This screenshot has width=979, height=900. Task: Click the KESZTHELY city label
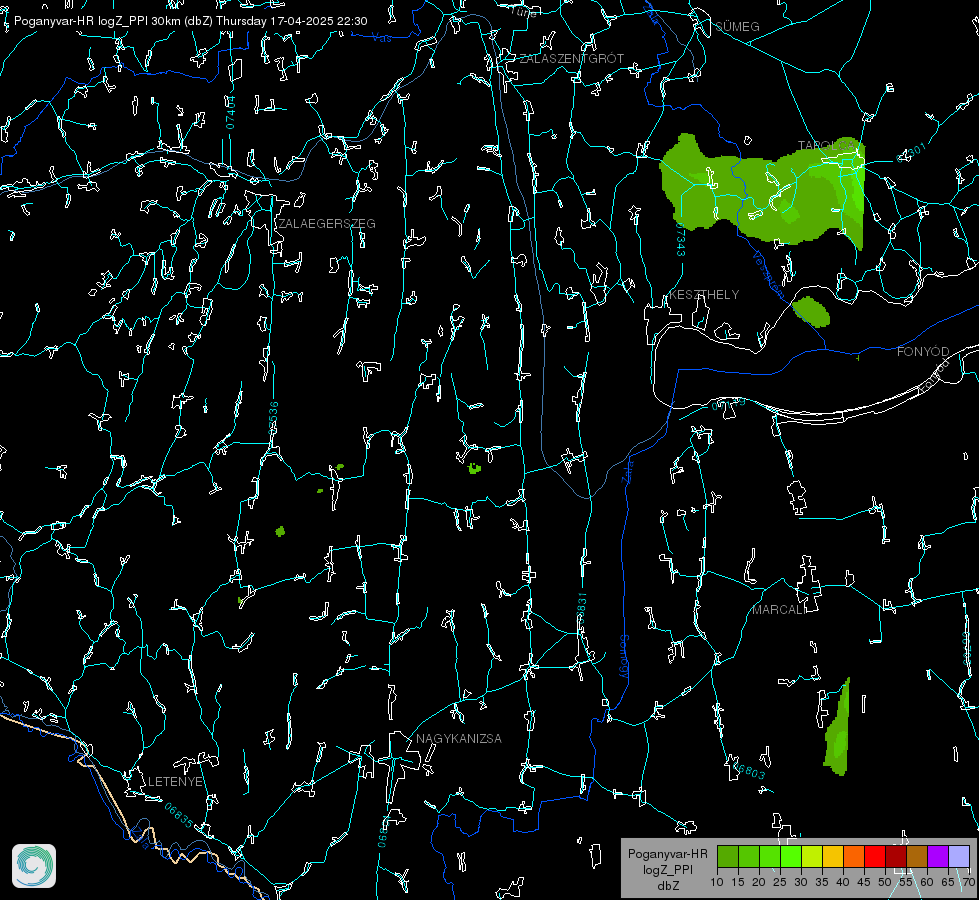pyautogui.click(x=704, y=294)
